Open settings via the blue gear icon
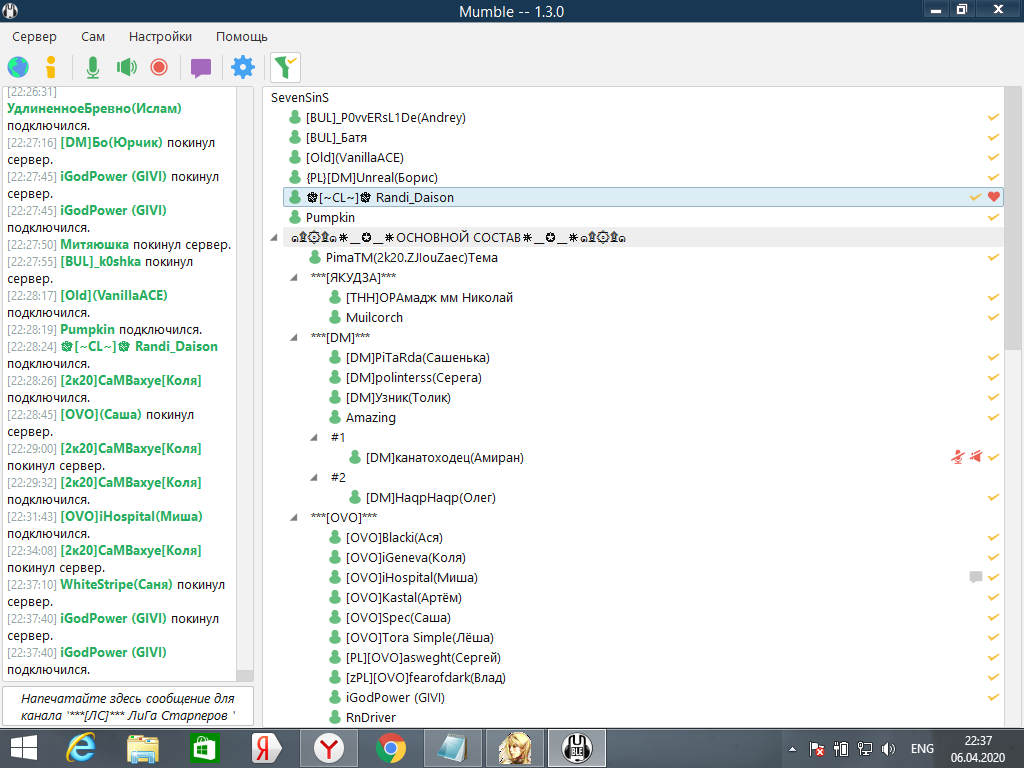Screen dimensions: 1024x768 243,67
